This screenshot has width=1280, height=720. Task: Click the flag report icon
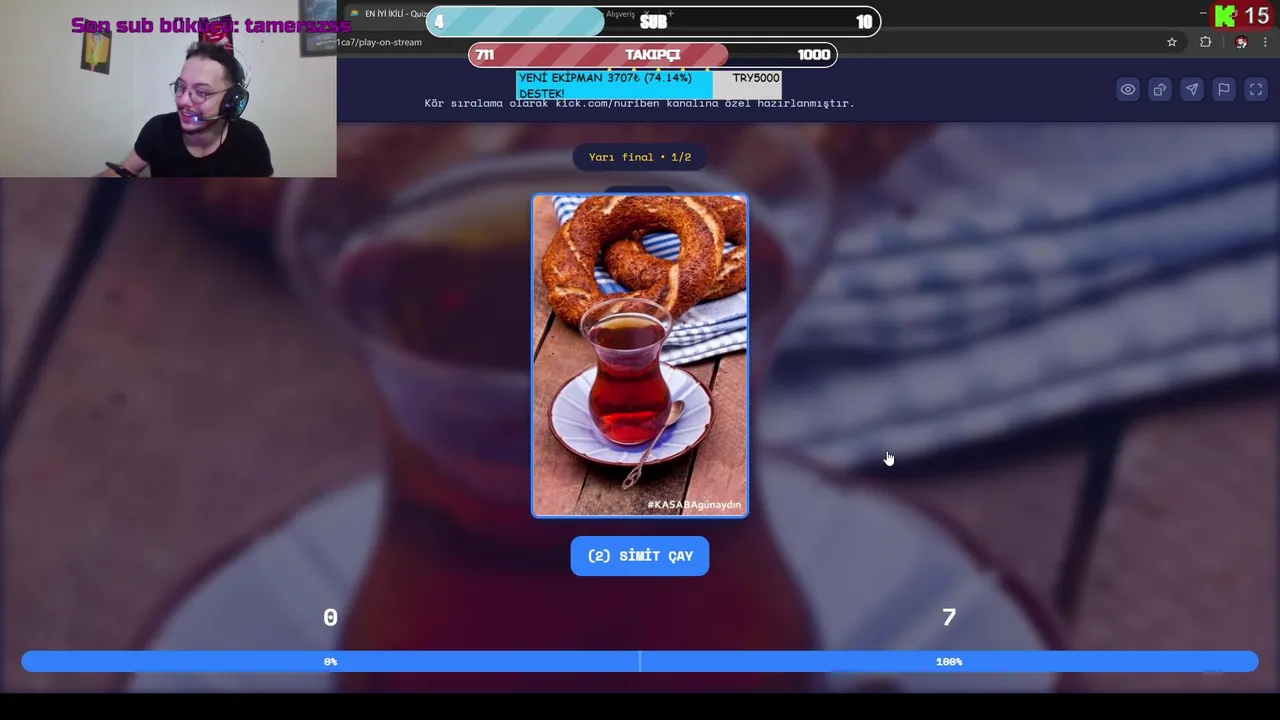(x=1223, y=90)
